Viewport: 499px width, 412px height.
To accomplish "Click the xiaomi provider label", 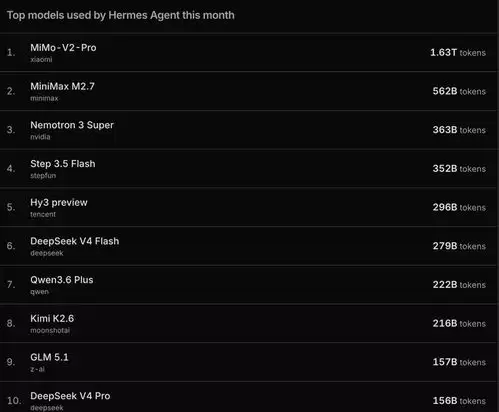I will click(41, 59).
